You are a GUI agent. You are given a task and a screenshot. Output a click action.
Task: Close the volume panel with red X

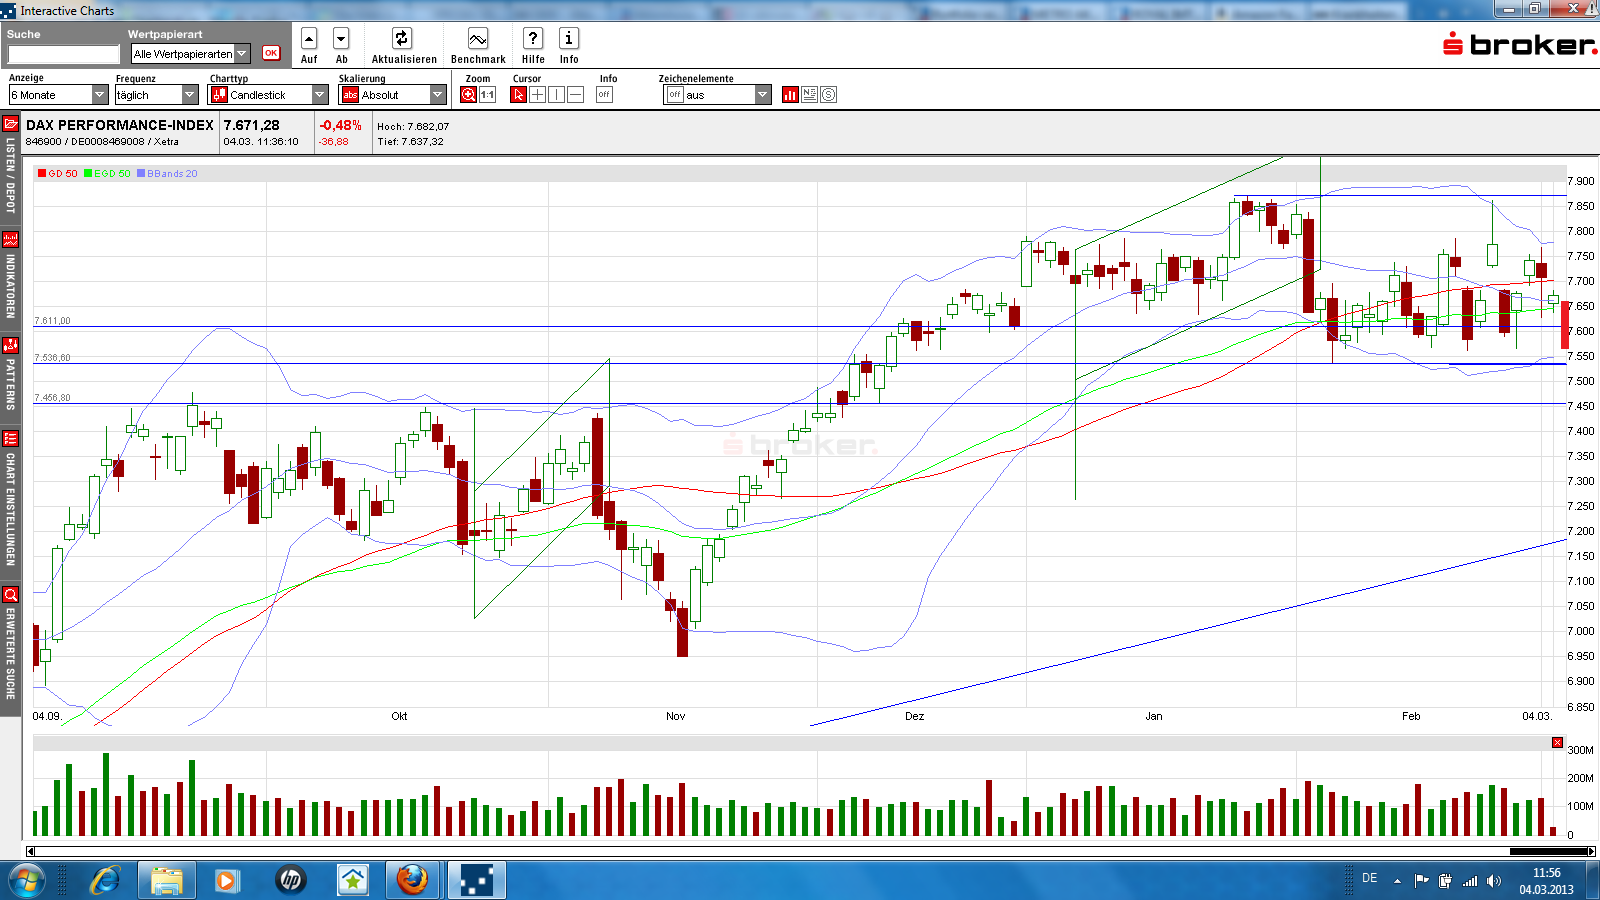click(x=1557, y=742)
